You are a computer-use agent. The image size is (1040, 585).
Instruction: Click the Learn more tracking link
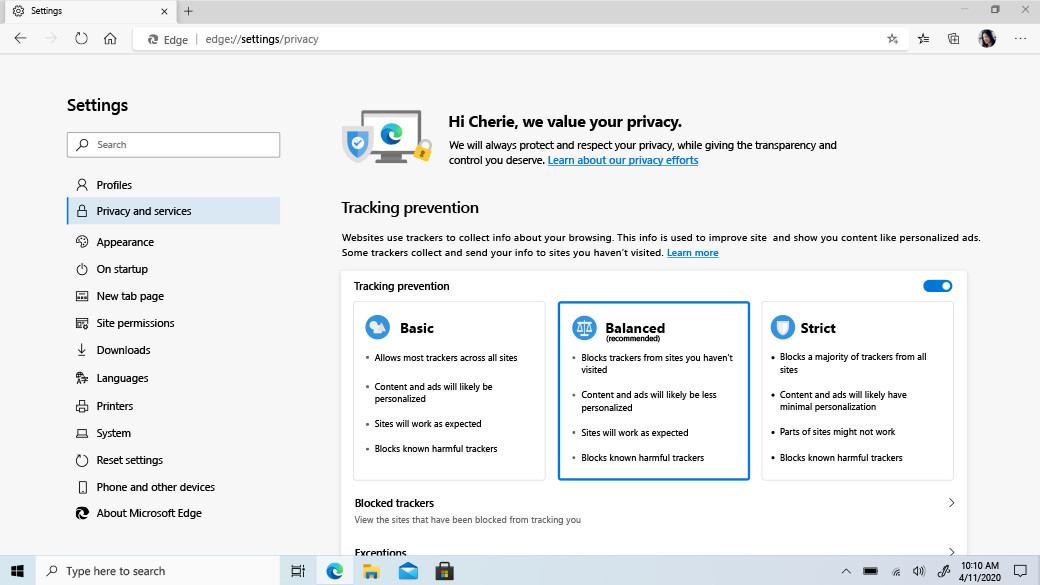tap(692, 253)
